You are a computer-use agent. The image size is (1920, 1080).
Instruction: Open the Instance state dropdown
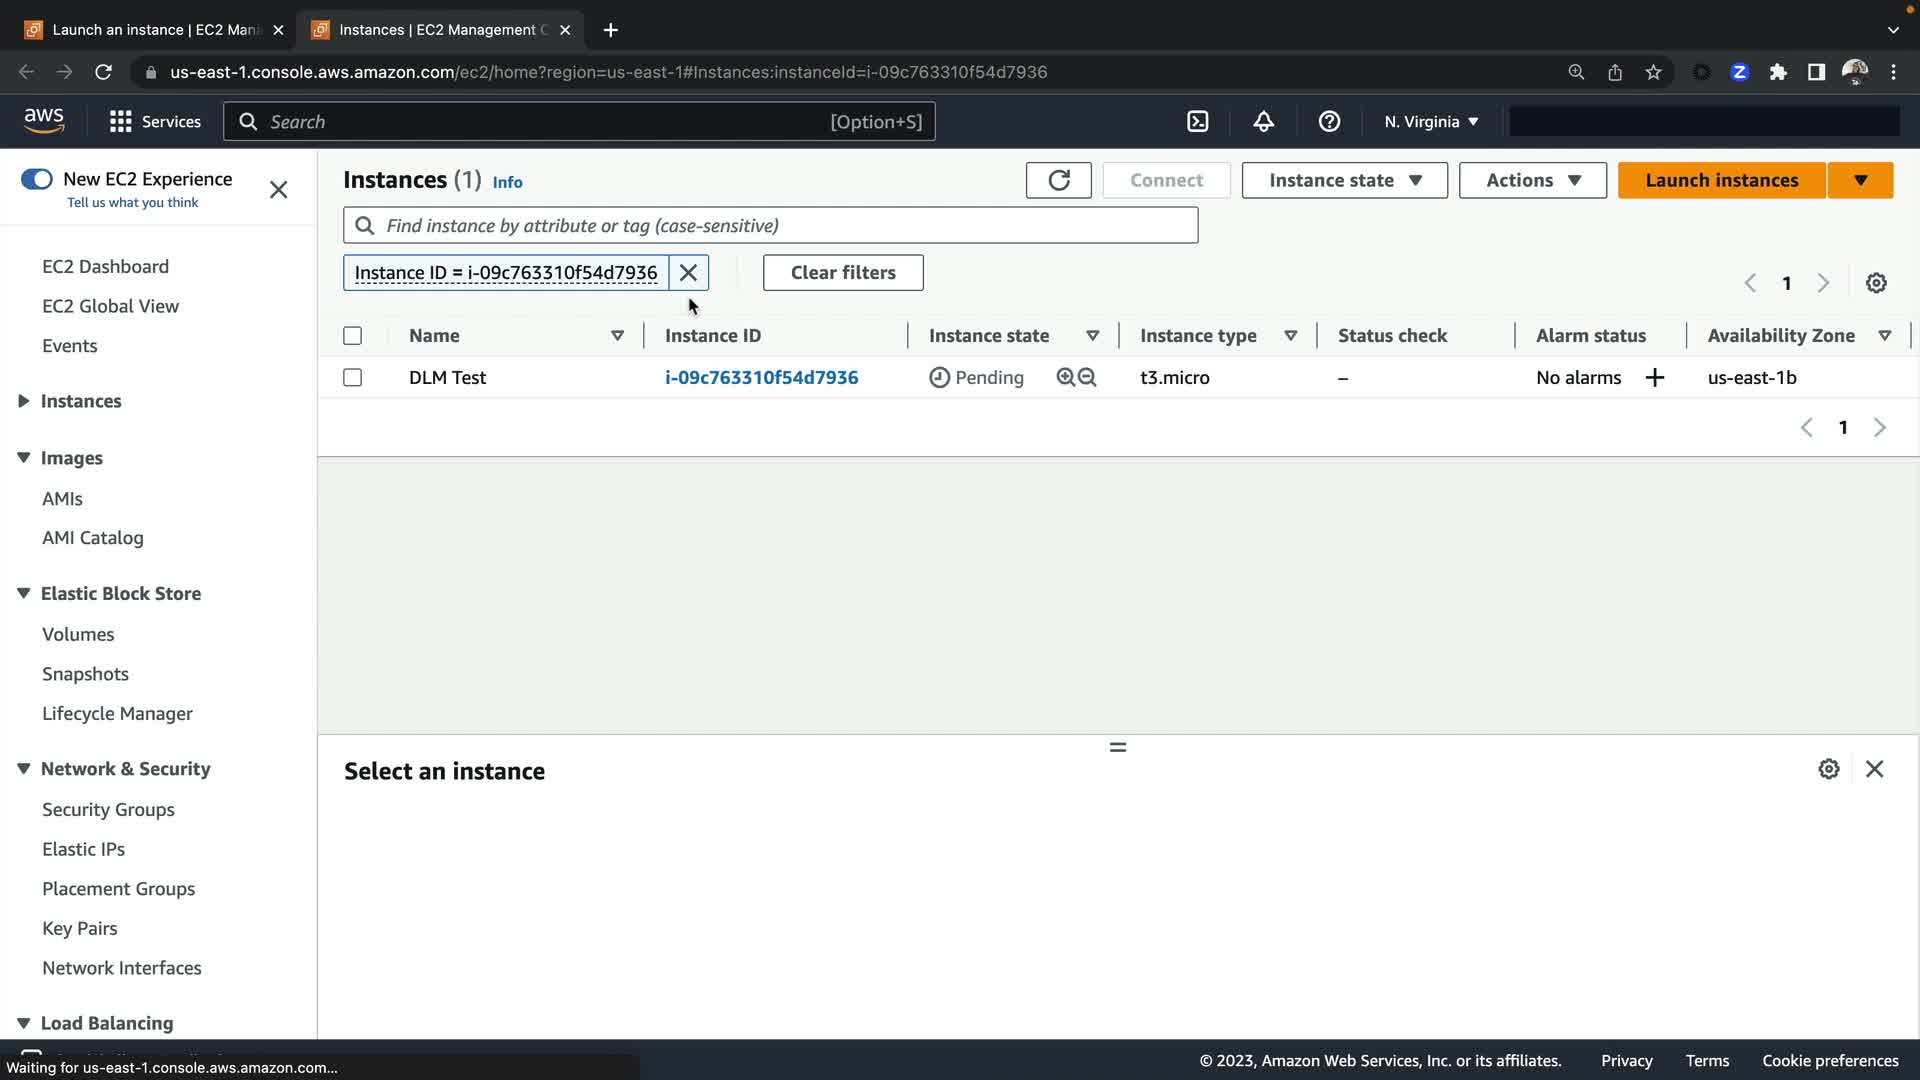pyautogui.click(x=1344, y=180)
